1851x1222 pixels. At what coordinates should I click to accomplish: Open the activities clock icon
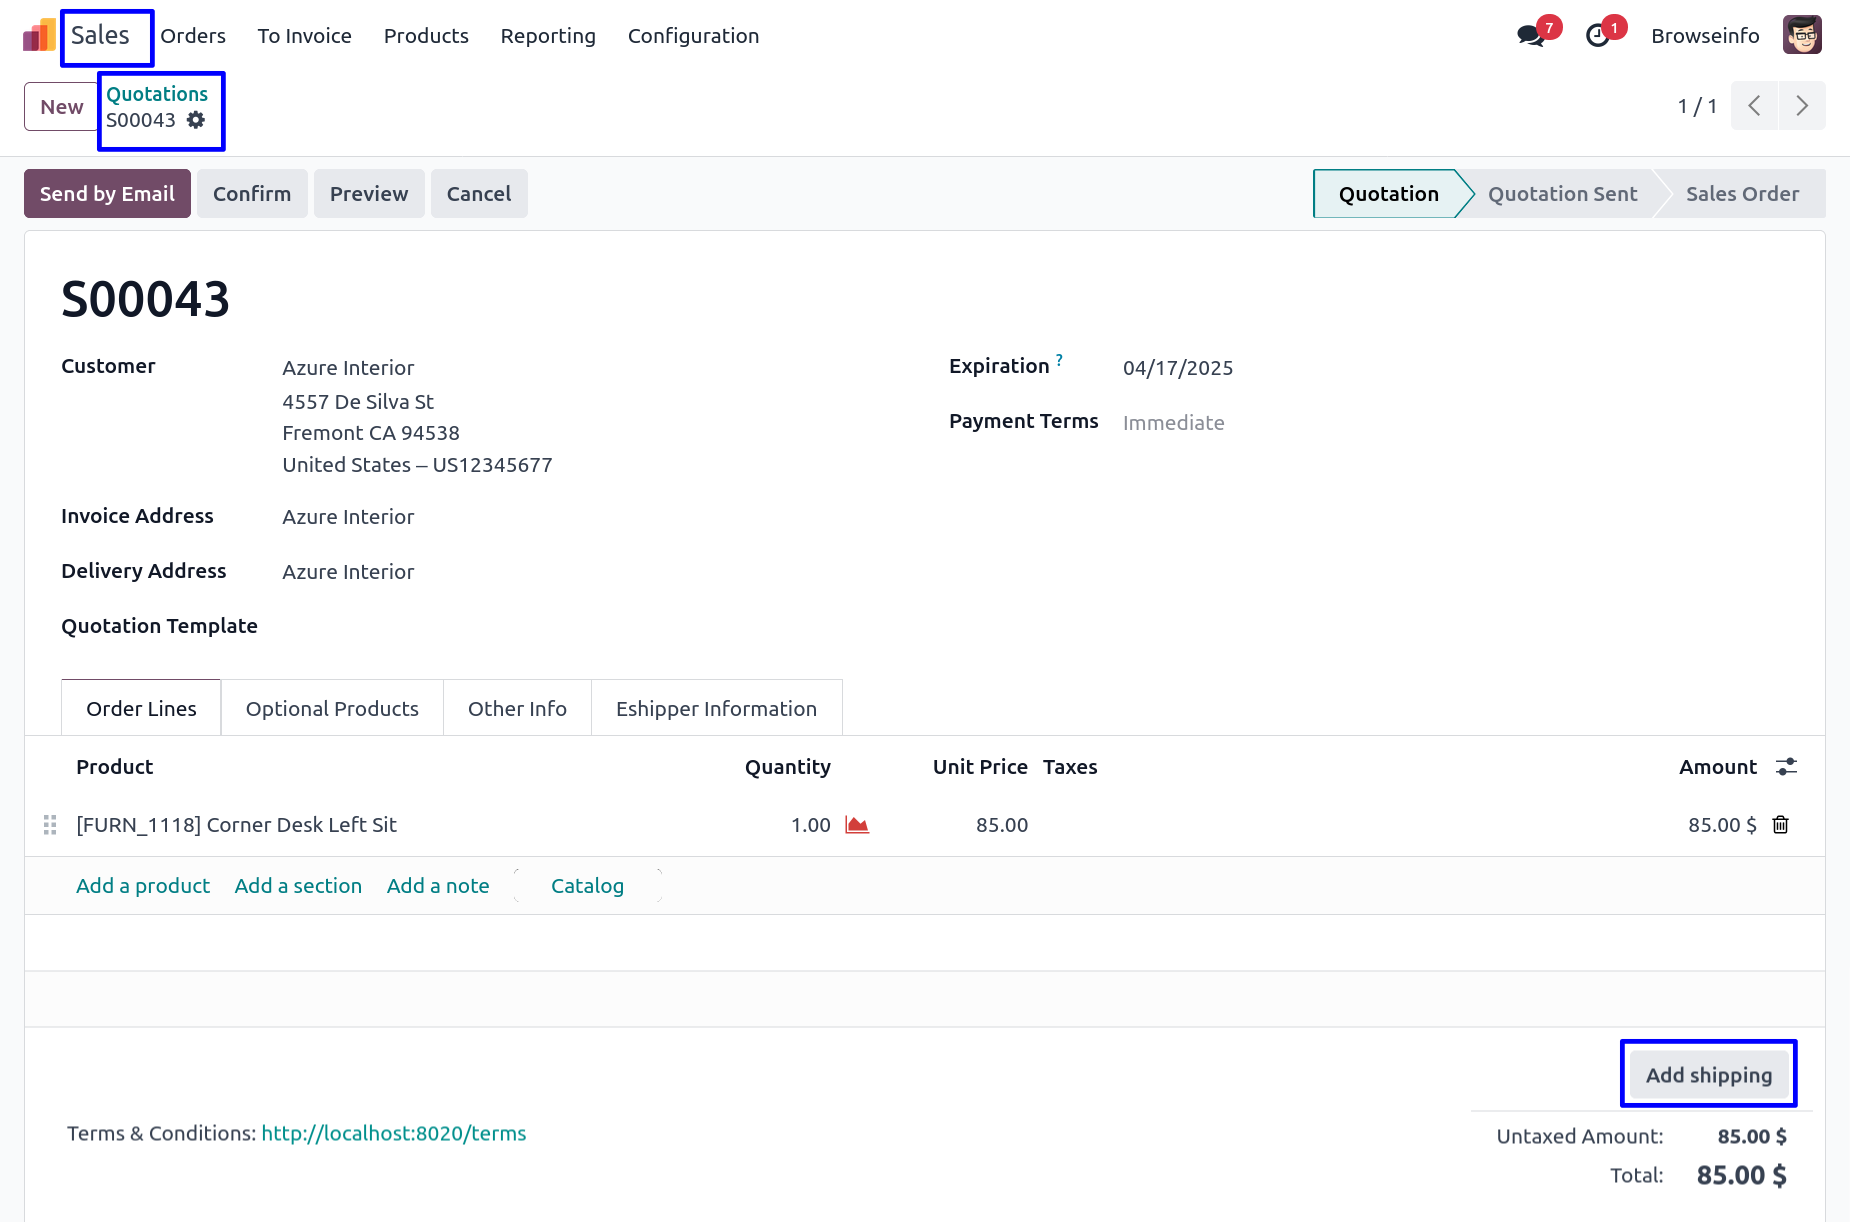(x=1598, y=36)
